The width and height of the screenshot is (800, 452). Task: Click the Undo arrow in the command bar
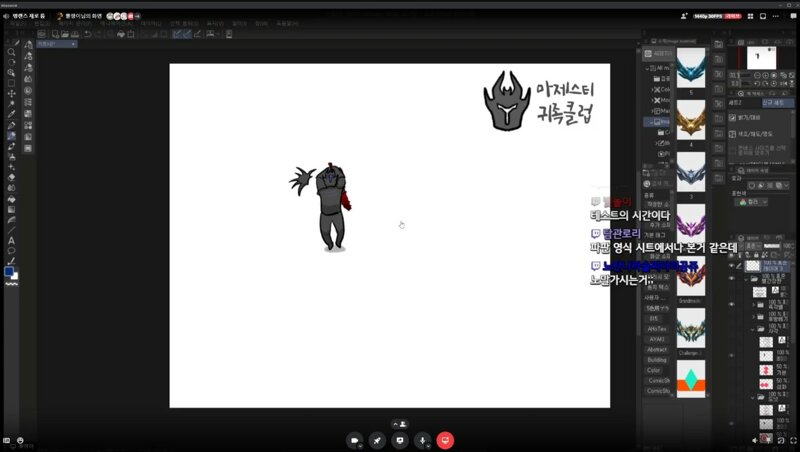88,34
